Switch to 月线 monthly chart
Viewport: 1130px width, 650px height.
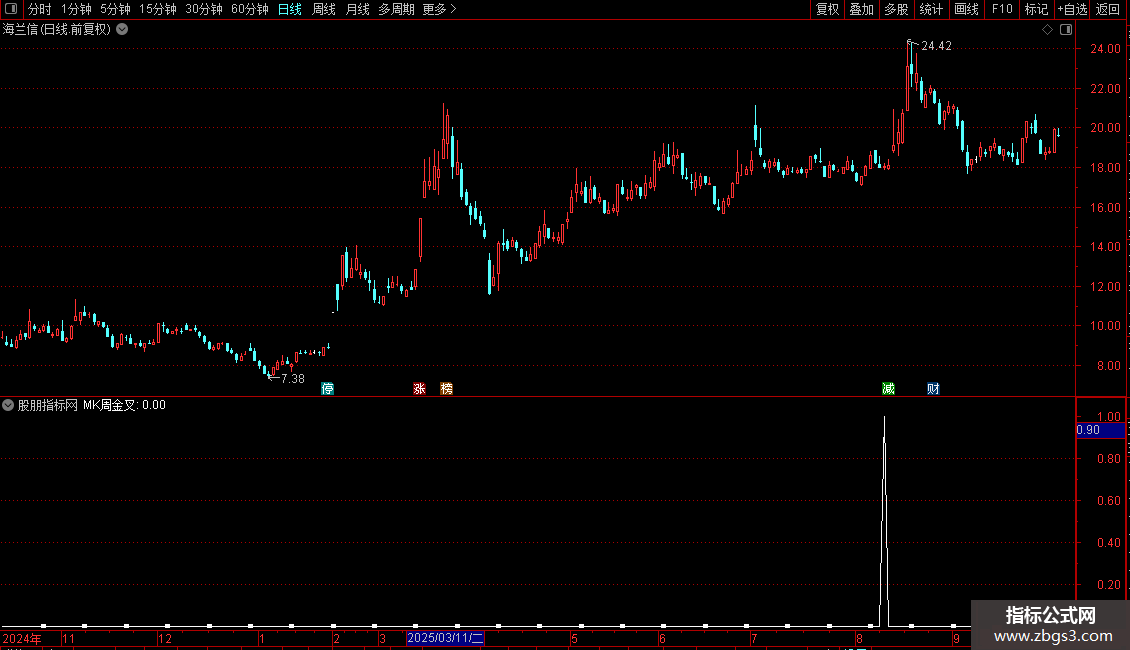click(x=357, y=9)
